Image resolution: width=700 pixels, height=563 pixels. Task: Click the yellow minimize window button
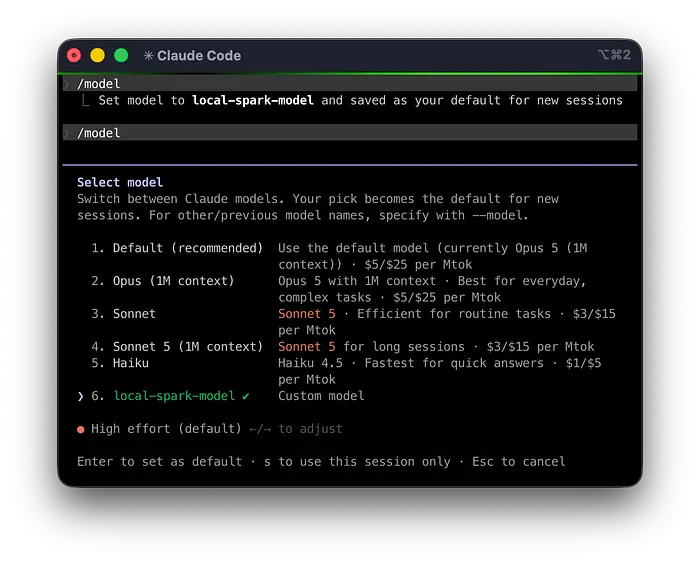click(97, 55)
